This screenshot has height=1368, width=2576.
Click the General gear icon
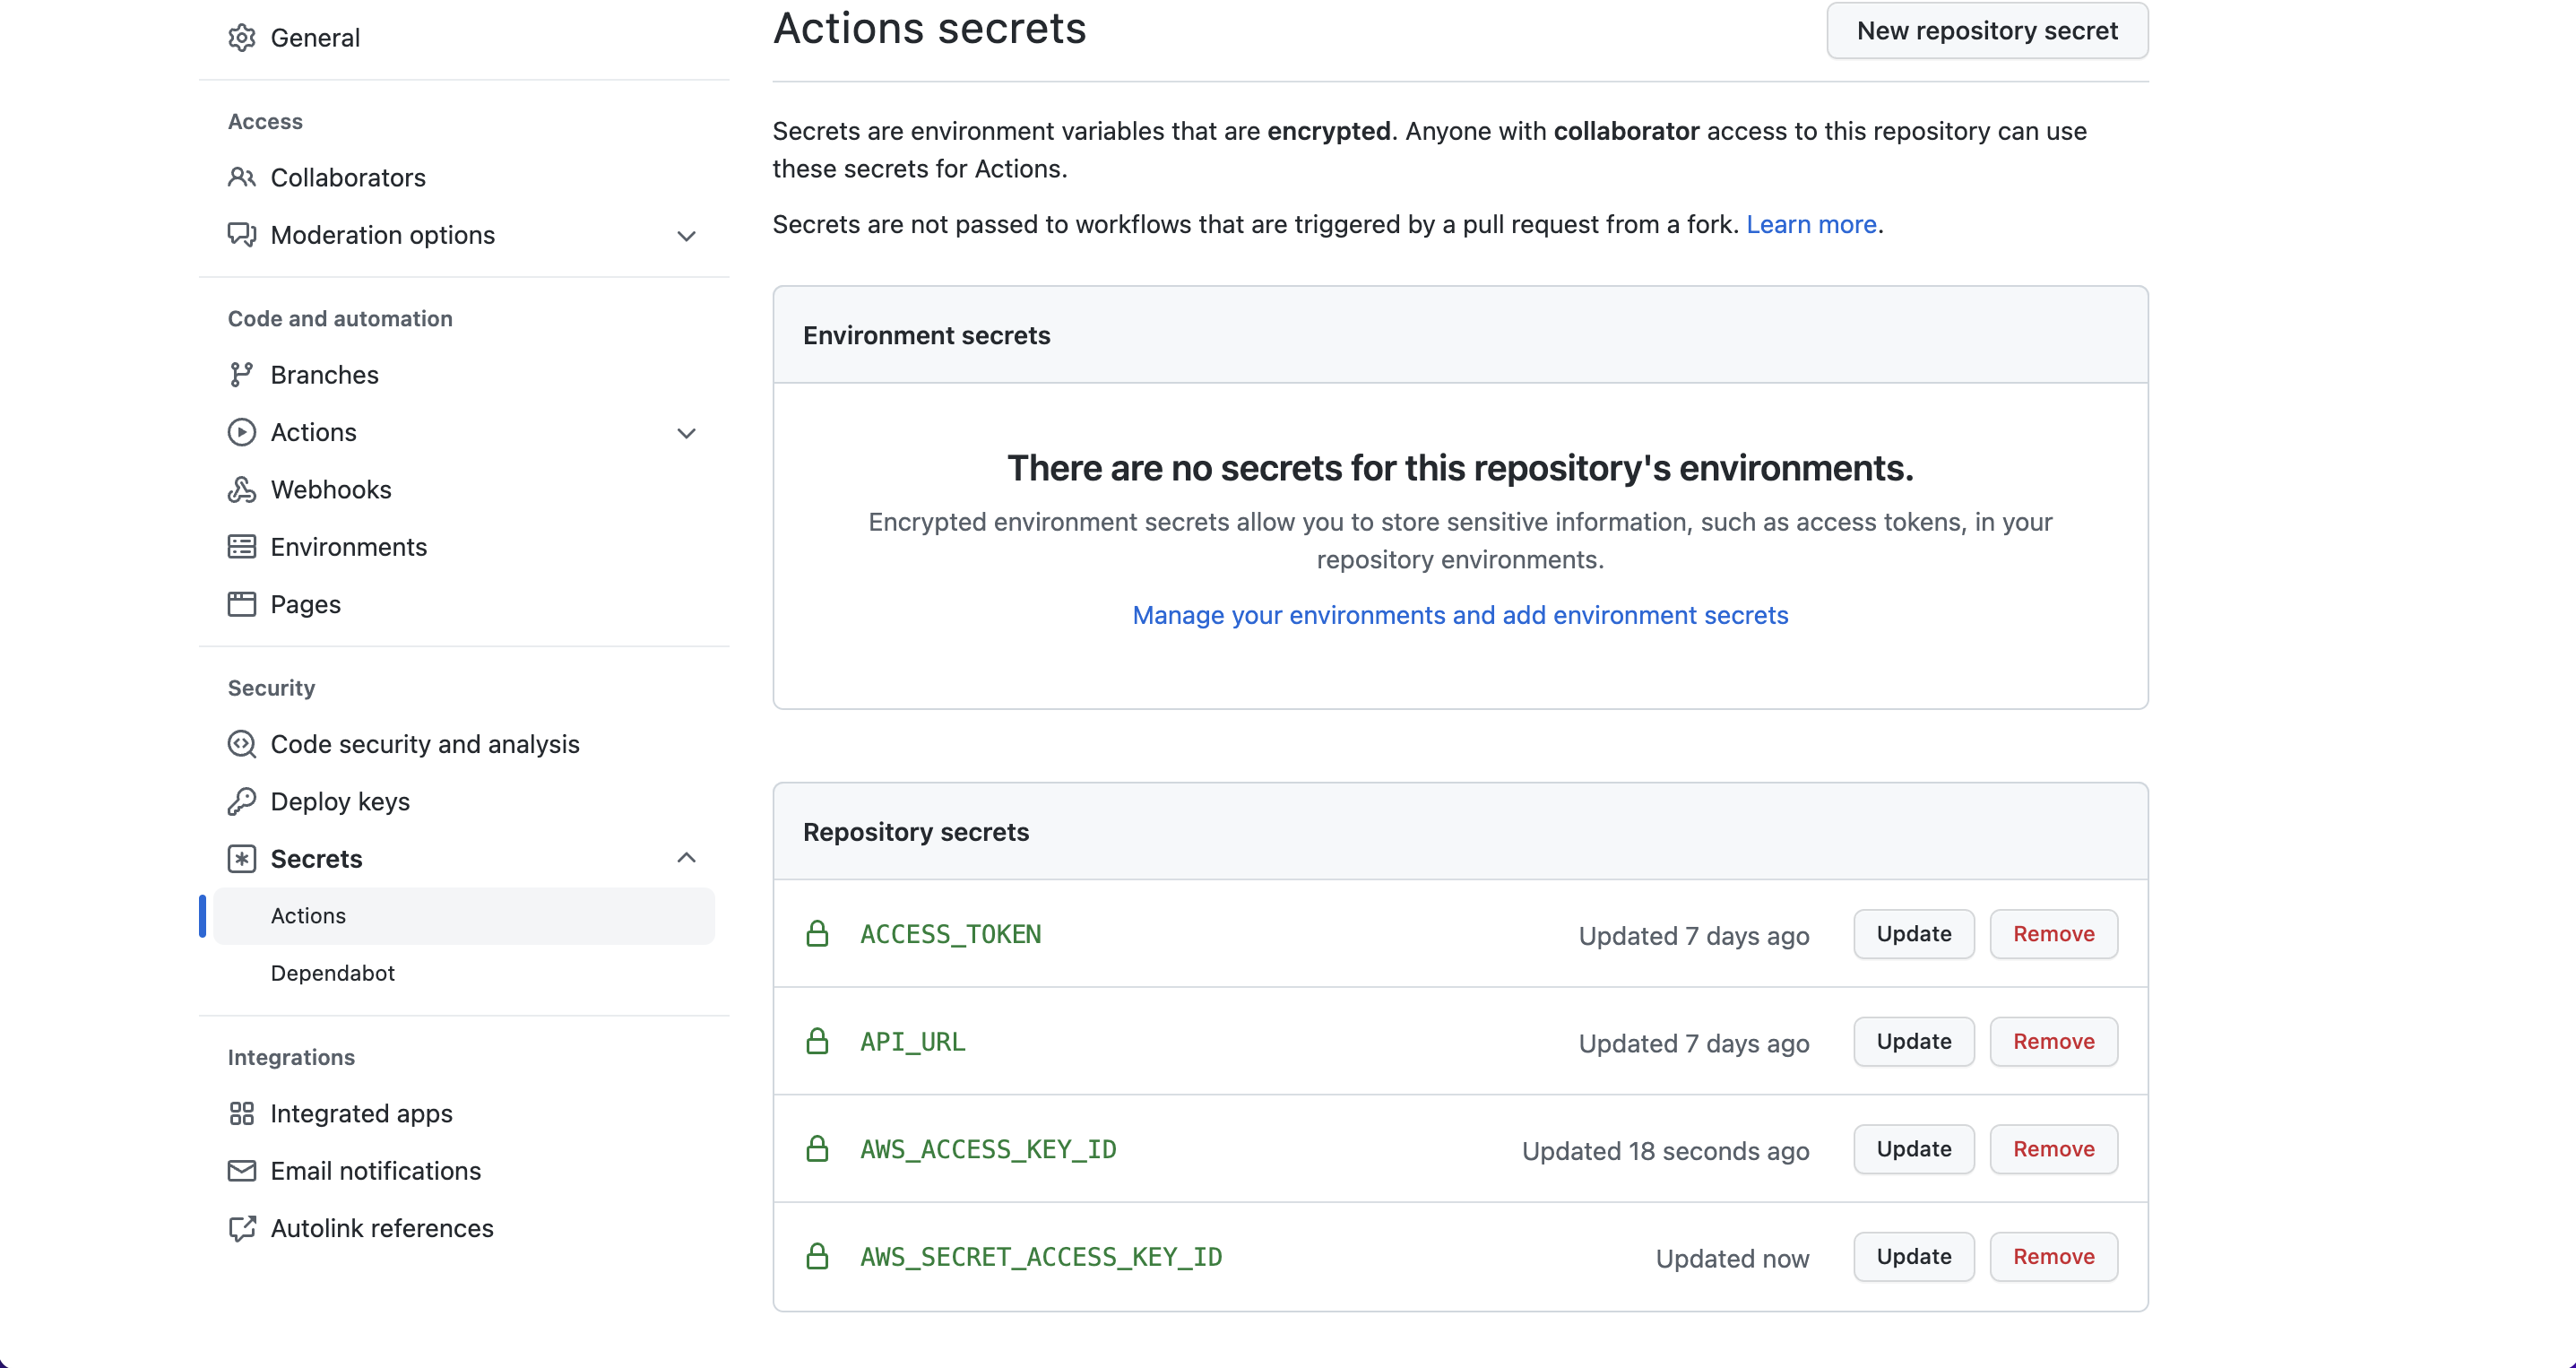tap(241, 38)
